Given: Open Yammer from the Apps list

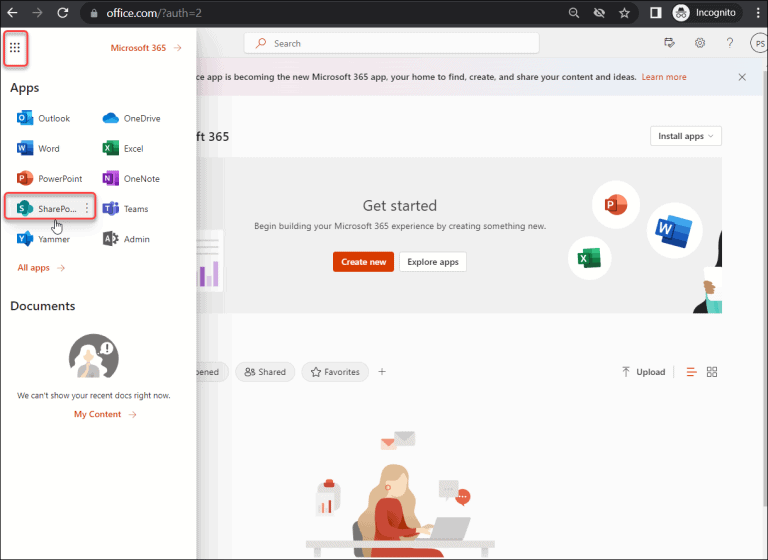Looking at the screenshot, I should click(43, 239).
